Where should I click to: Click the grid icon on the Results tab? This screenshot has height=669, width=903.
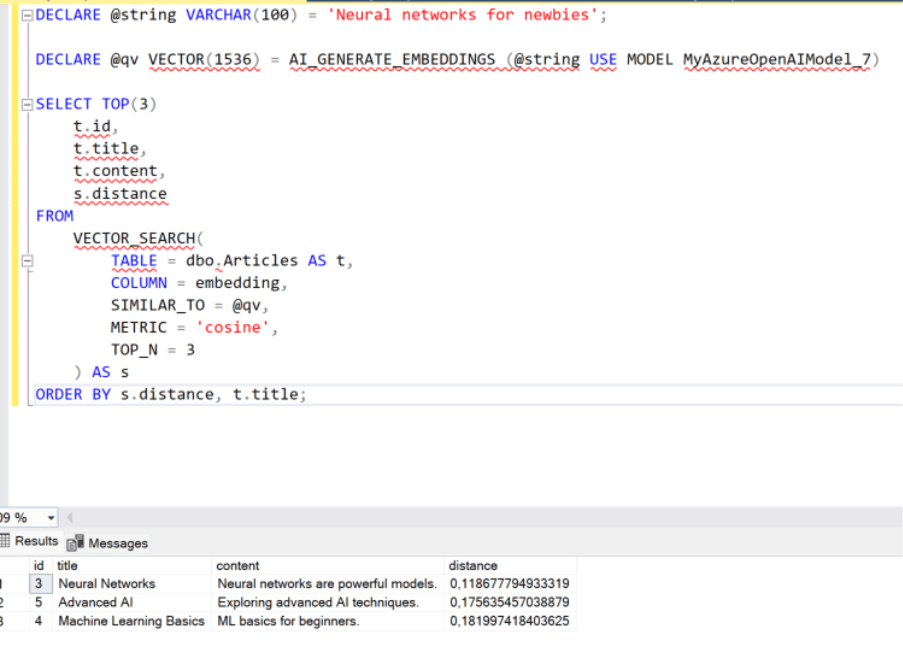[x=7, y=542]
